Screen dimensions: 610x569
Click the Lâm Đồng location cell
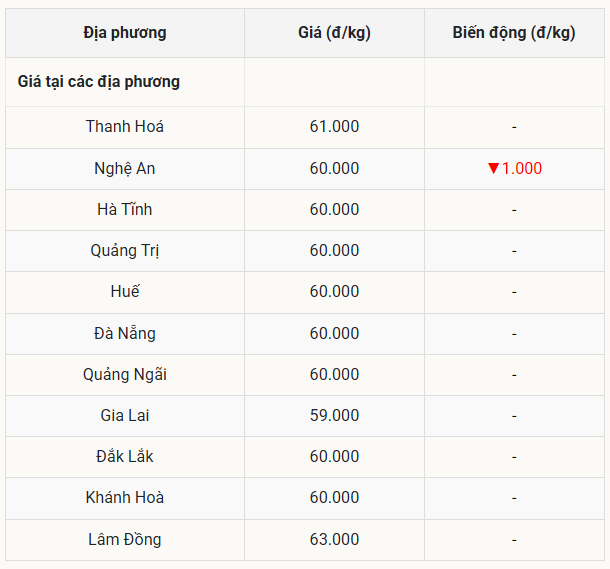[125, 539]
